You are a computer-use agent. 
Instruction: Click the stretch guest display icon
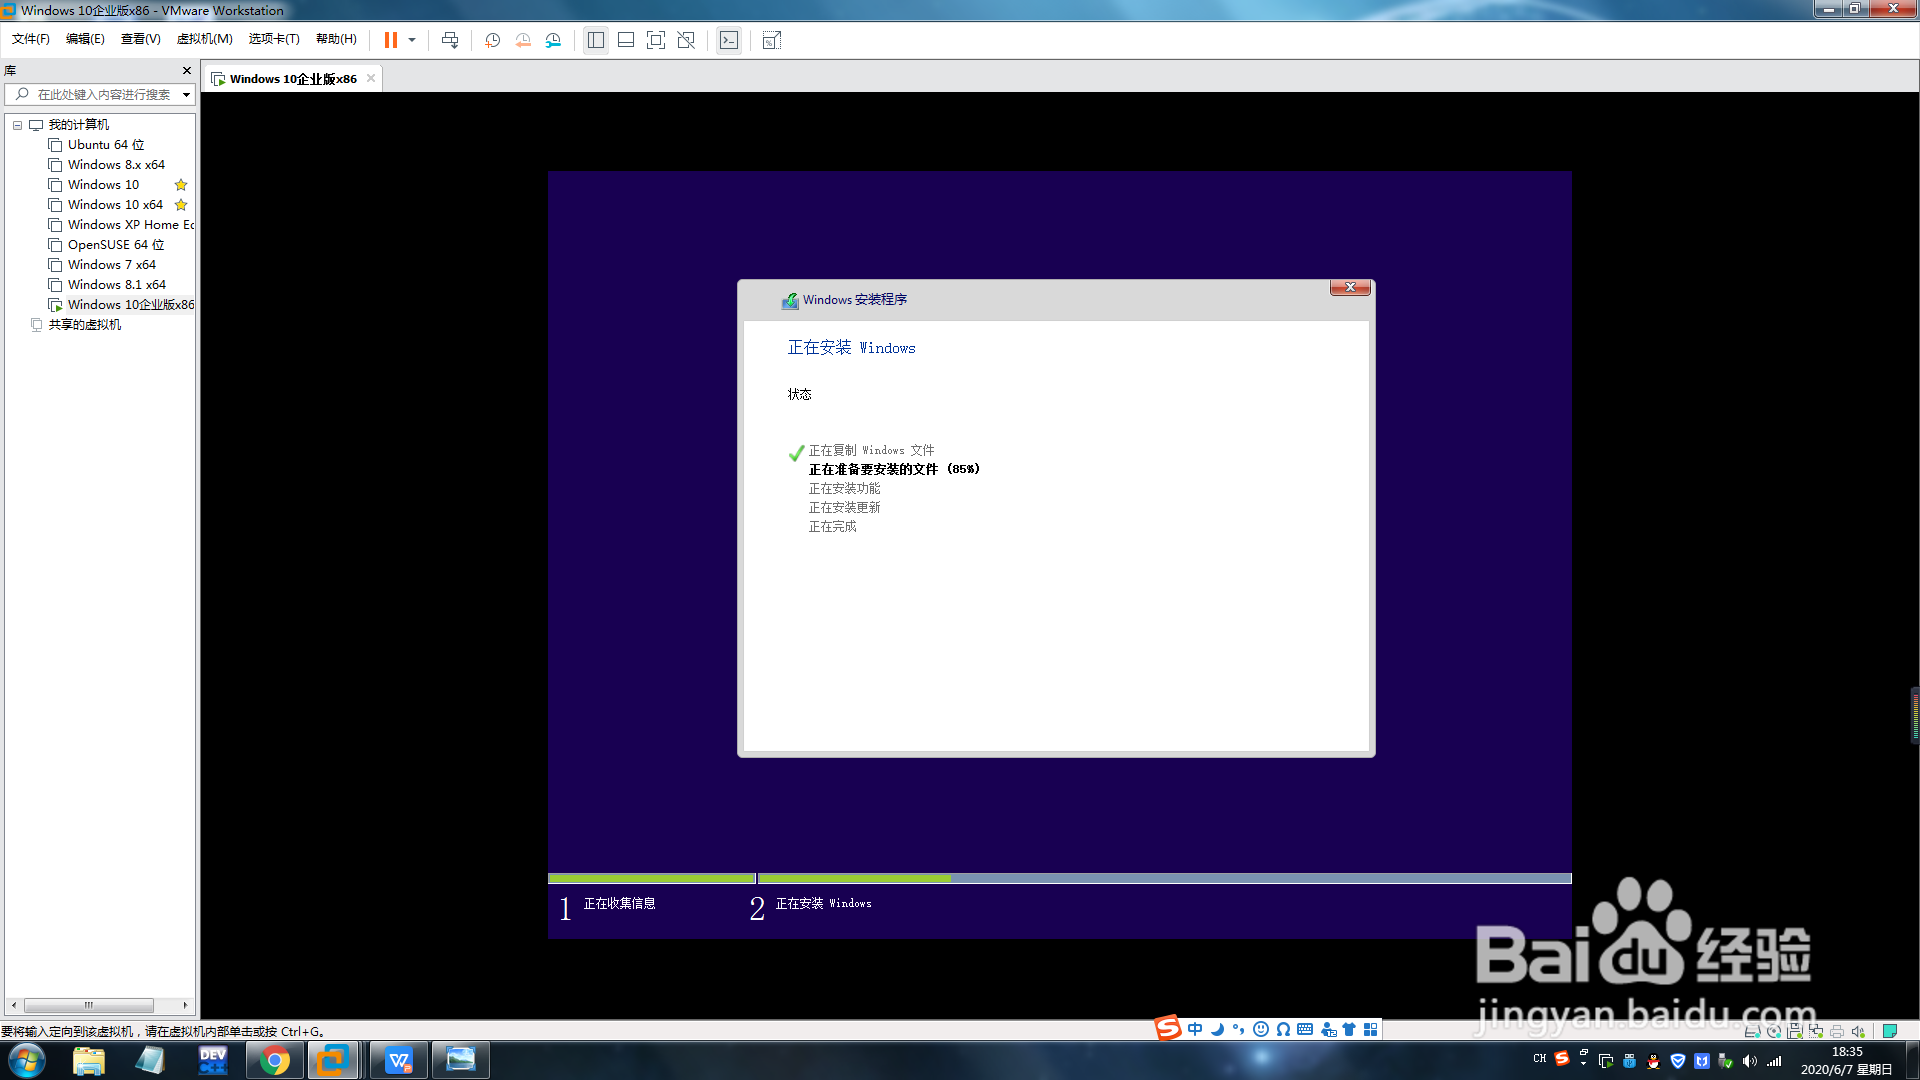(x=771, y=40)
